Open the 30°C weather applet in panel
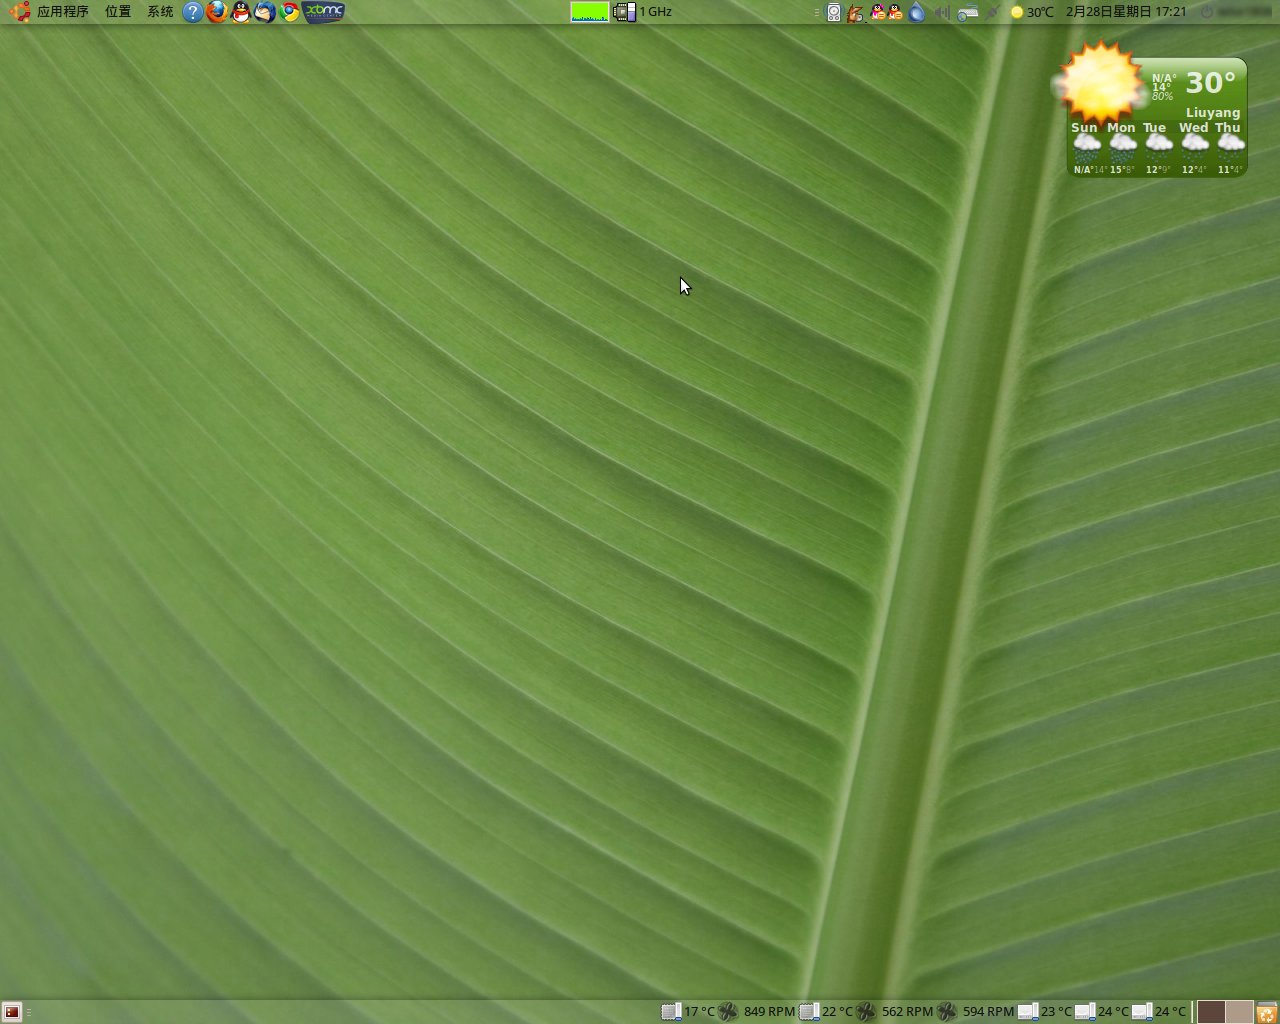The width and height of the screenshot is (1280, 1024). [x=1032, y=12]
